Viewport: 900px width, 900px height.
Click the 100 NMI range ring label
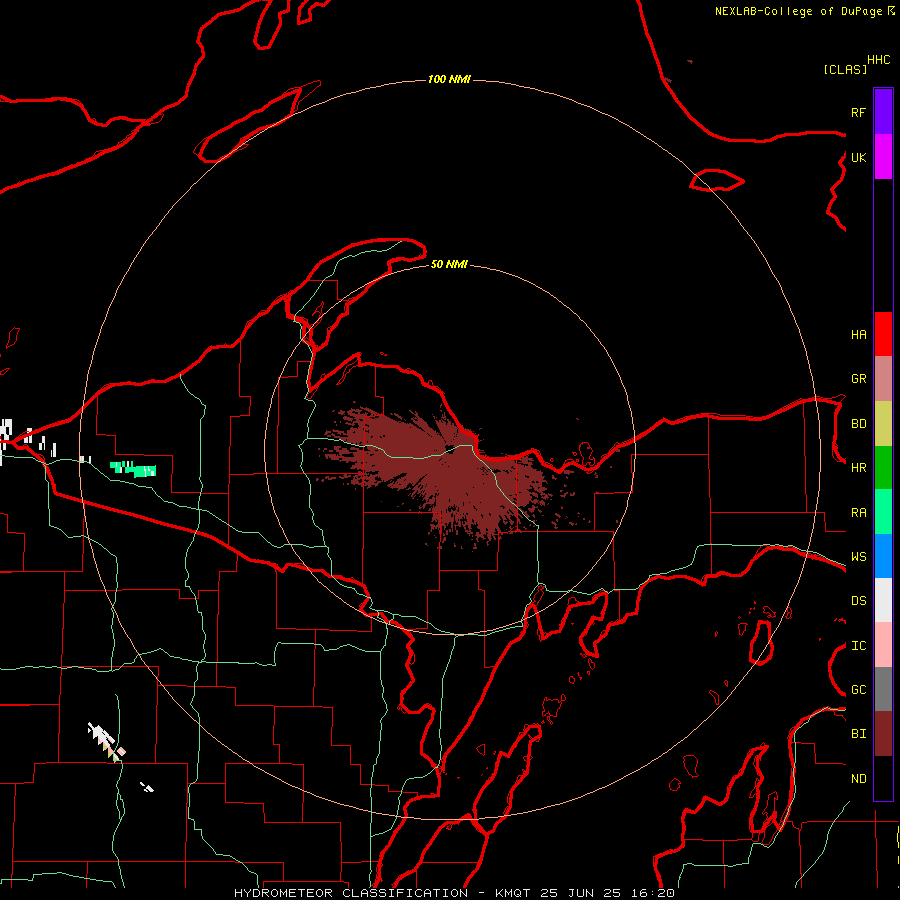449,79
